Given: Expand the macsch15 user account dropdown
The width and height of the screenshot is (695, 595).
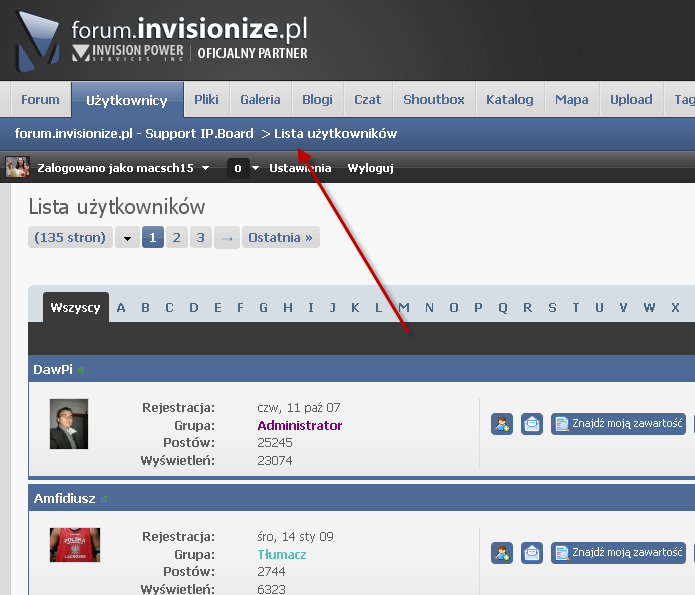Looking at the screenshot, I should pyautogui.click(x=206, y=168).
